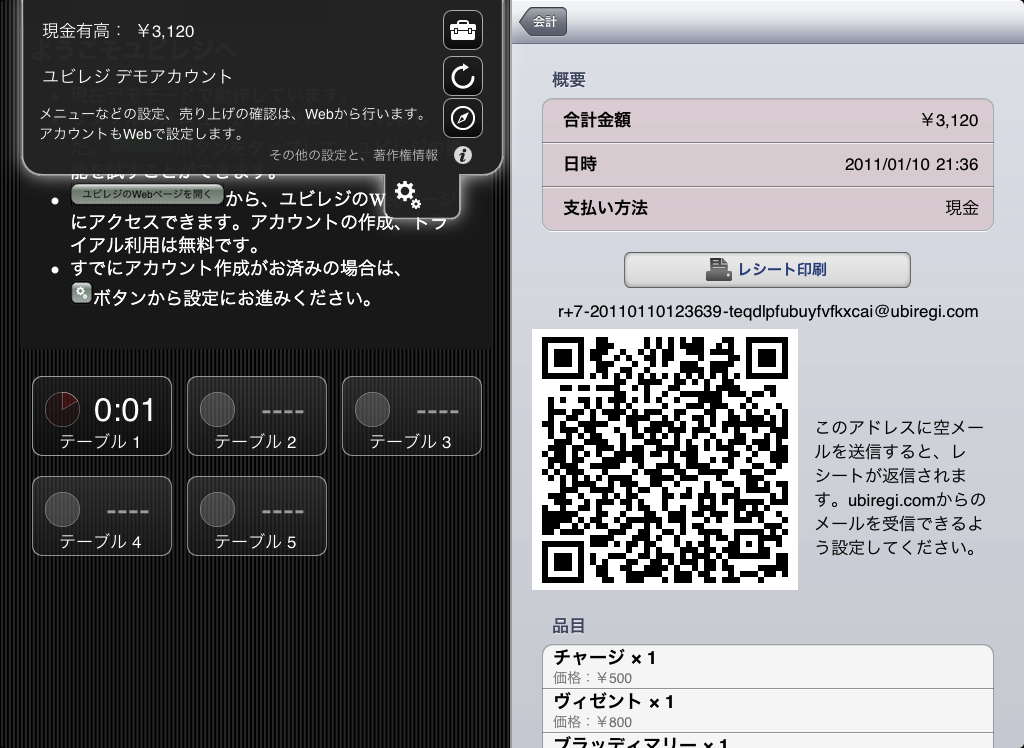The height and width of the screenshot is (748, 1024).
Task: Select the 支払い方法 row
Action: [x=768, y=208]
